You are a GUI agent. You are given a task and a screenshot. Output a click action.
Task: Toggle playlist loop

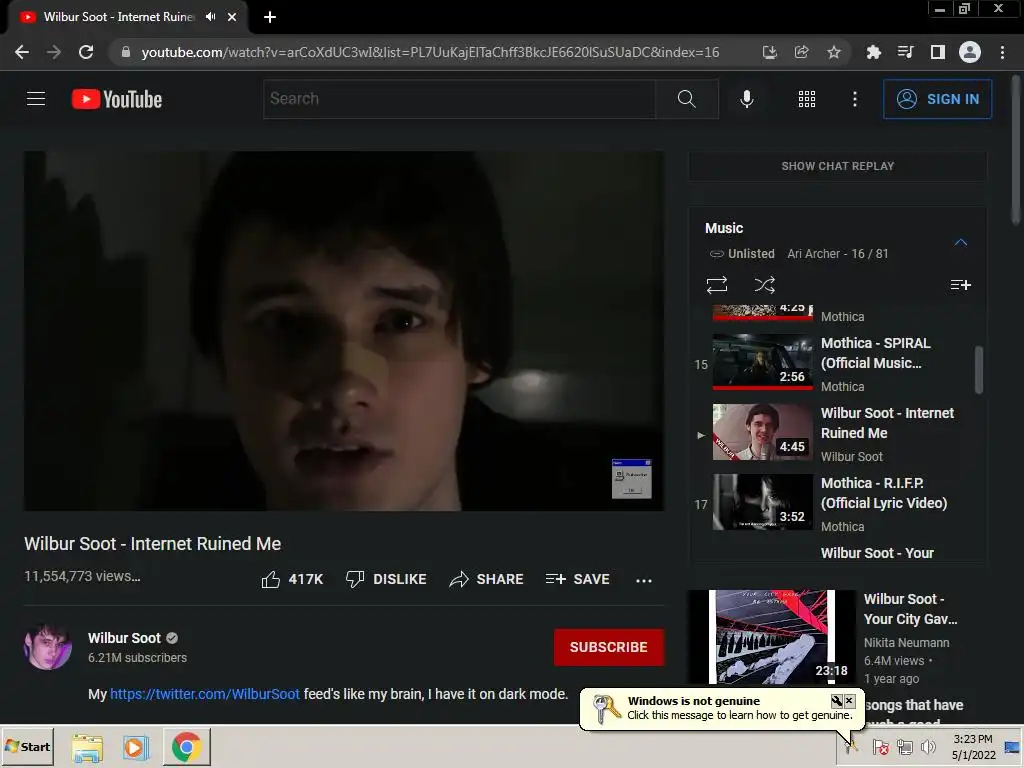click(716, 285)
